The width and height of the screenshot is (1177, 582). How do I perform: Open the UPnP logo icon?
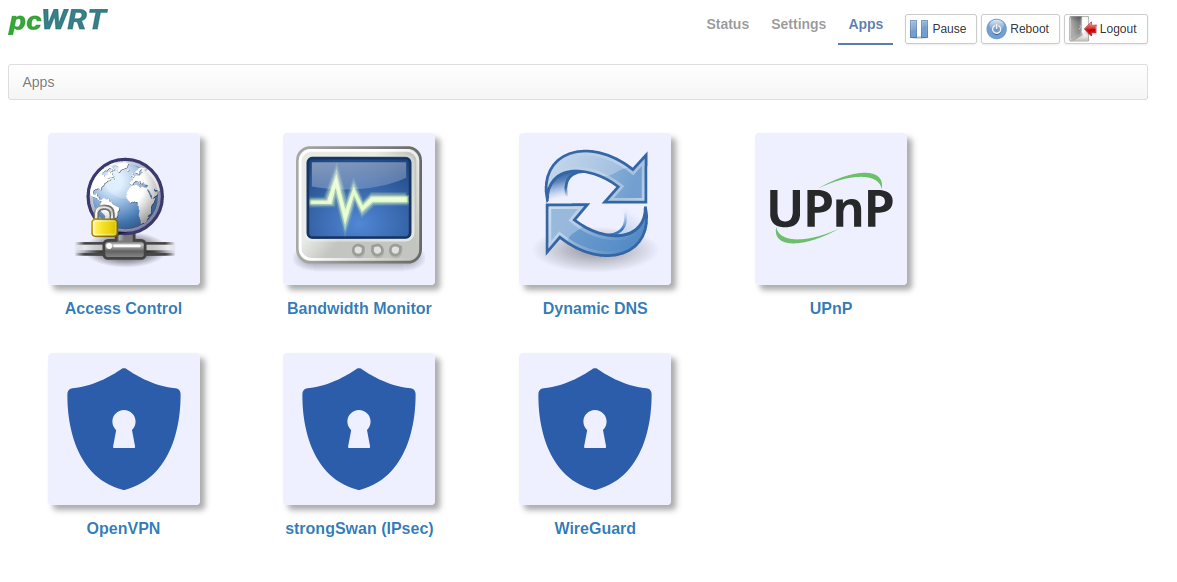point(831,209)
